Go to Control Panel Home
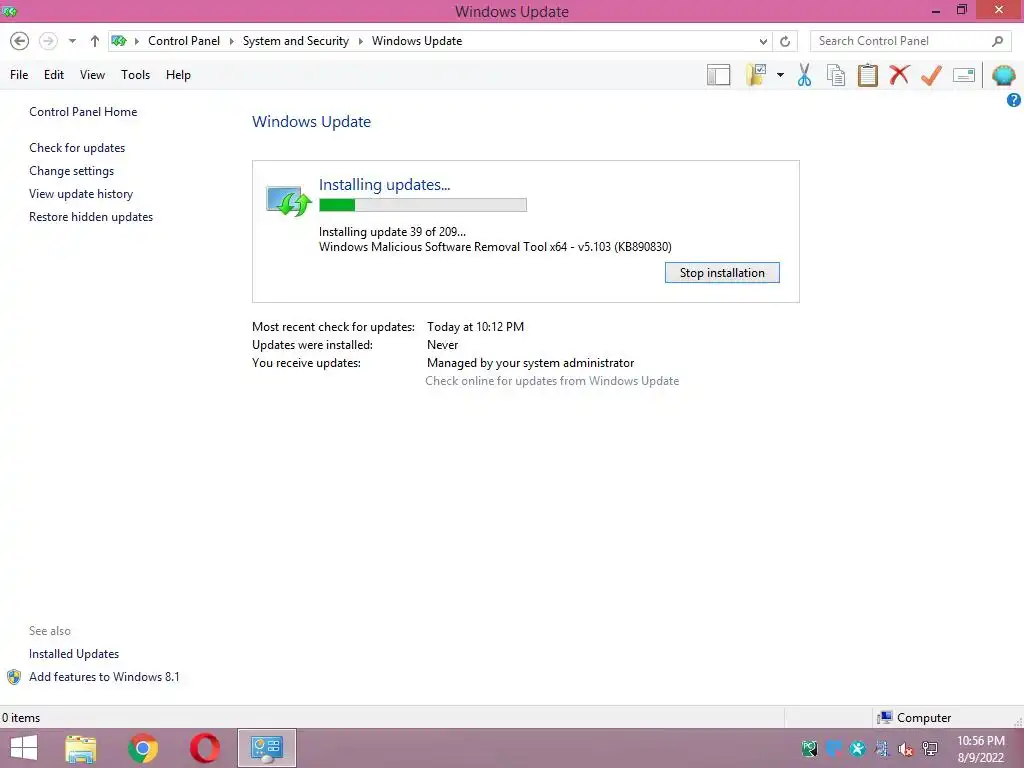This screenshot has height=768, width=1024. tap(83, 112)
